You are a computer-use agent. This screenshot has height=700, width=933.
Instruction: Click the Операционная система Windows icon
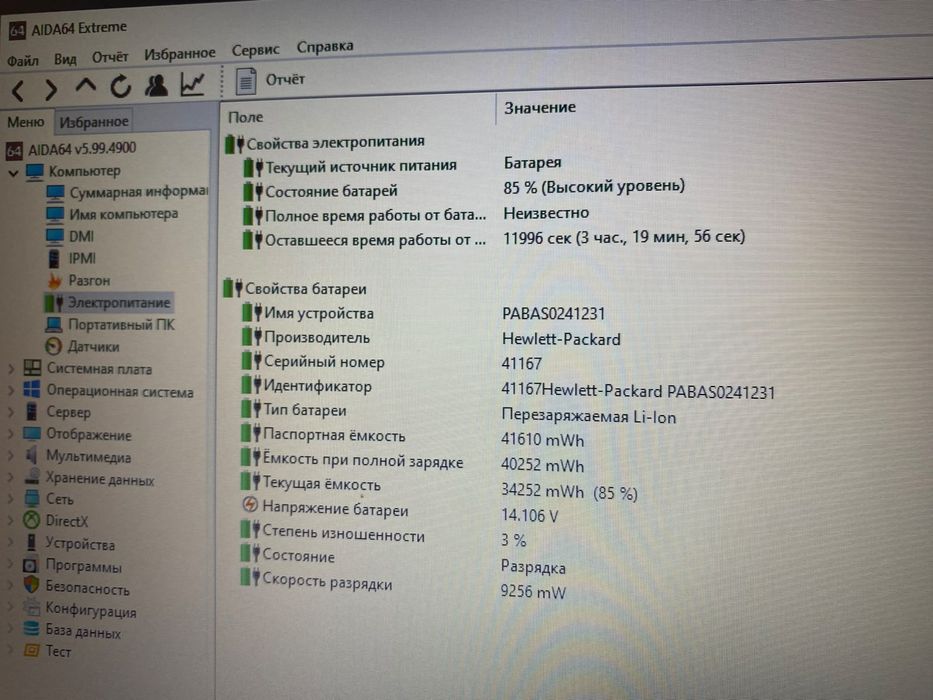(32, 390)
